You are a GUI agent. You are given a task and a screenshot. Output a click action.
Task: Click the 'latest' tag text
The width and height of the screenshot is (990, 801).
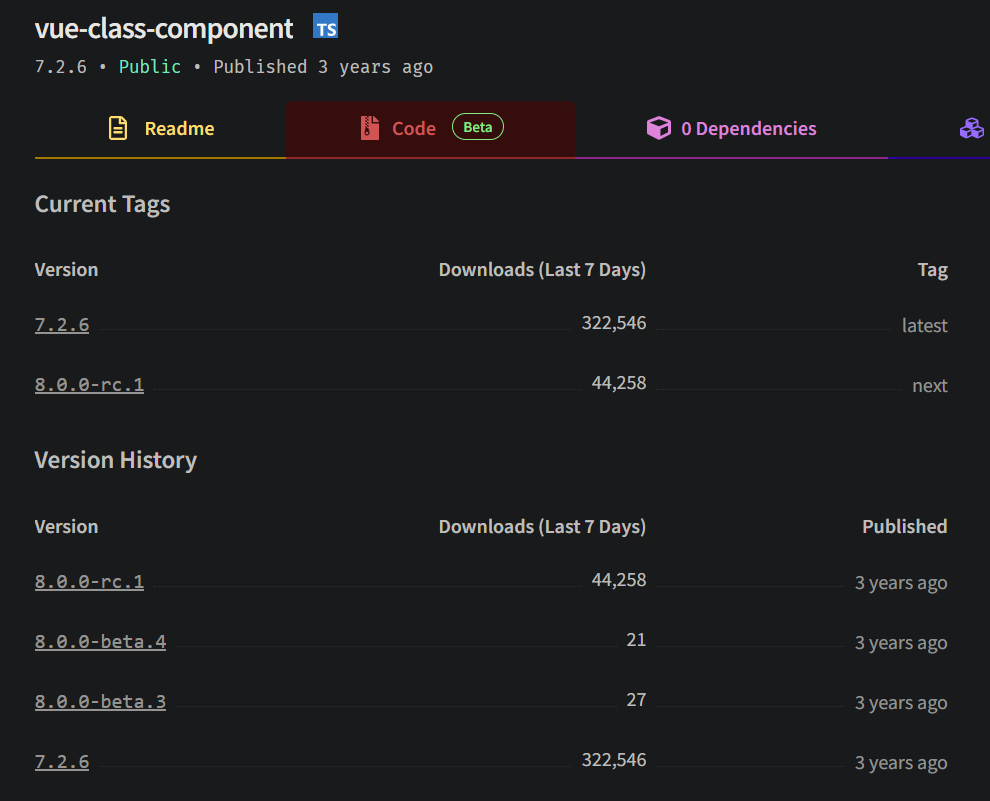coord(924,325)
